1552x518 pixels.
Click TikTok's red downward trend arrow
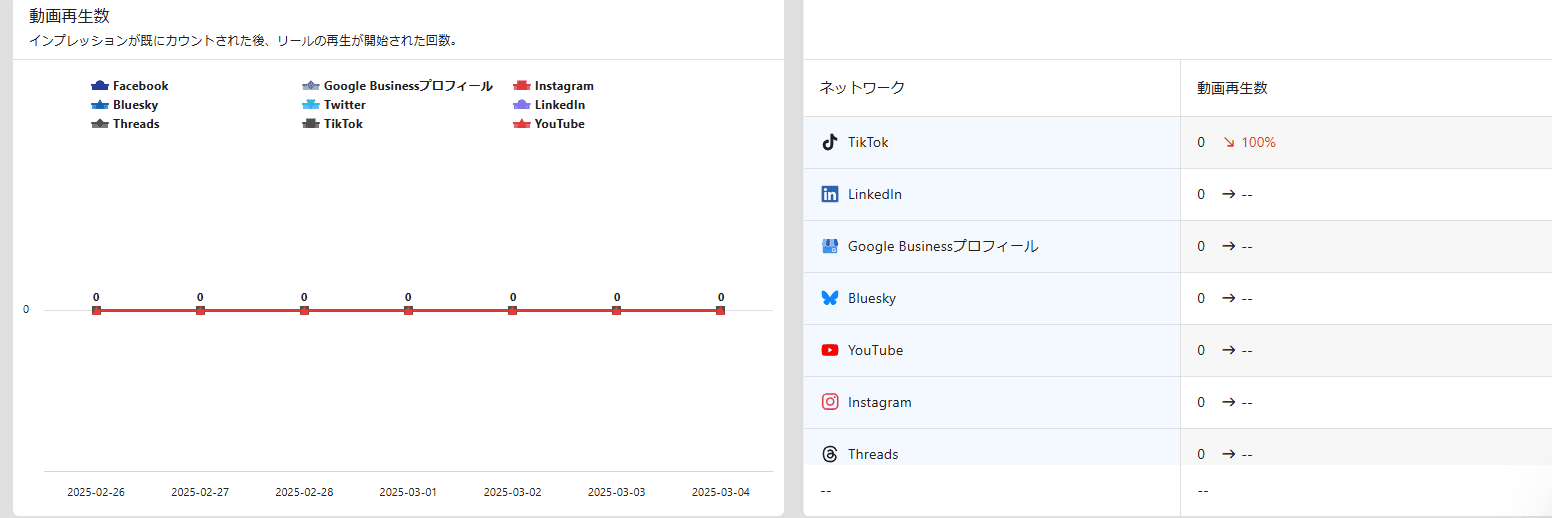1229,143
